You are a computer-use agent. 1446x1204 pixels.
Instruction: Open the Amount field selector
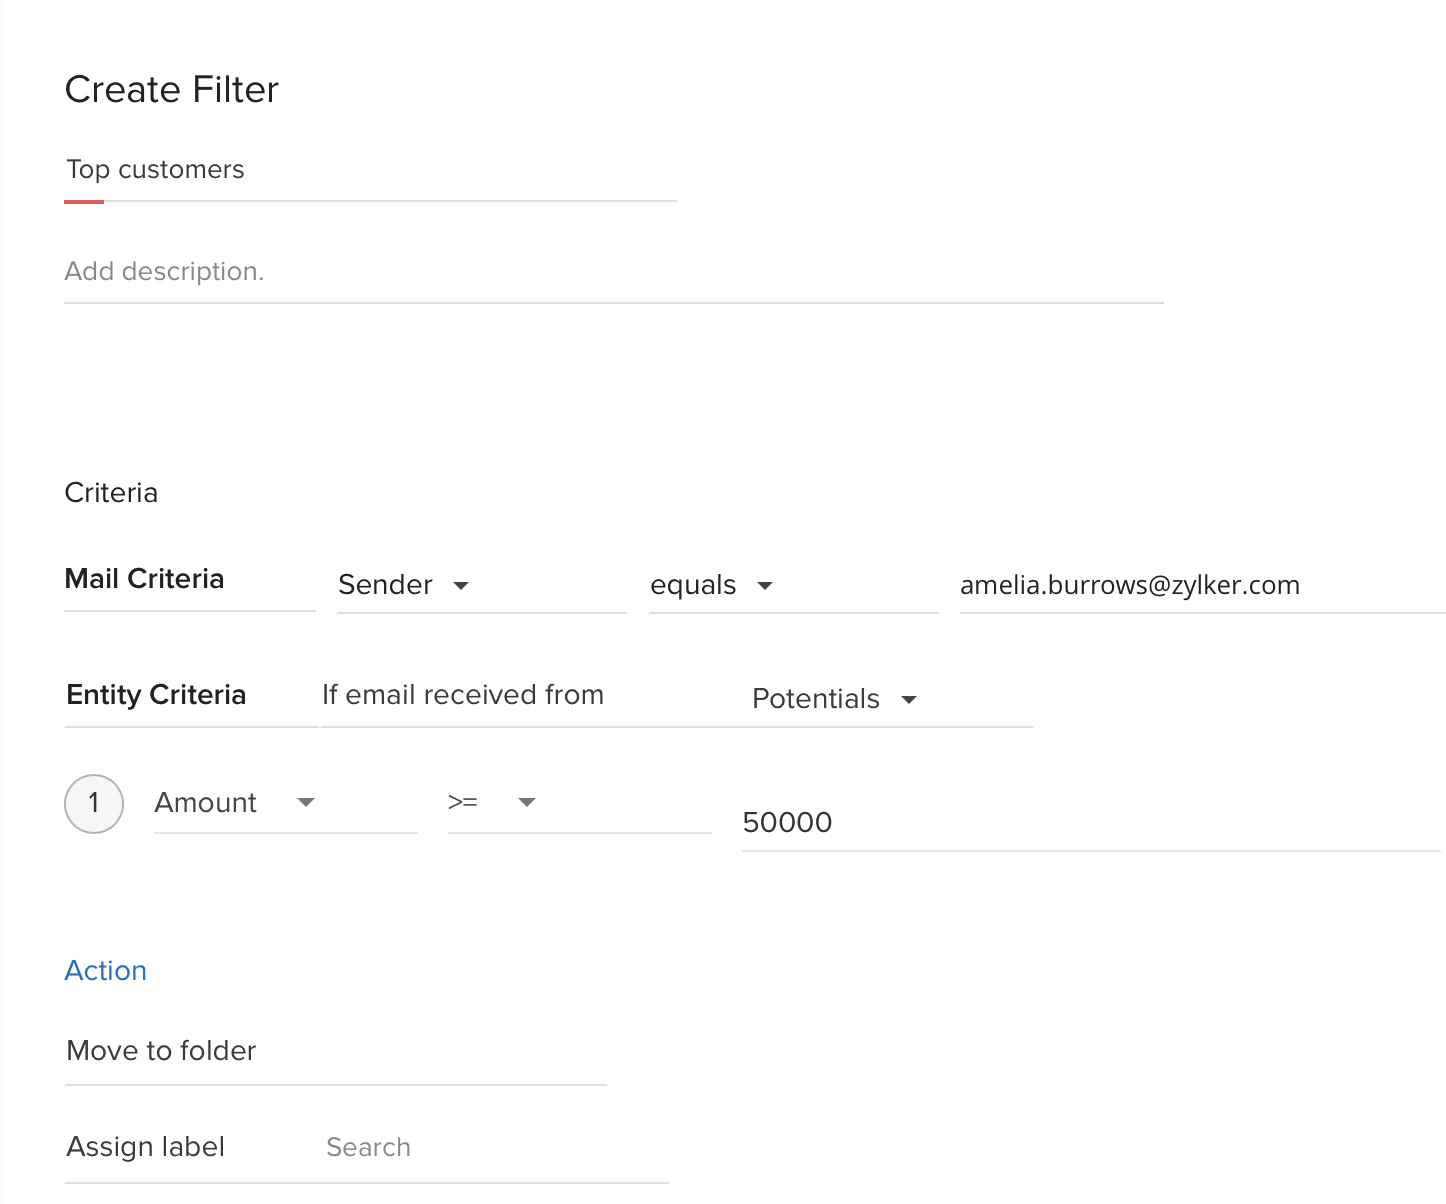206,803
